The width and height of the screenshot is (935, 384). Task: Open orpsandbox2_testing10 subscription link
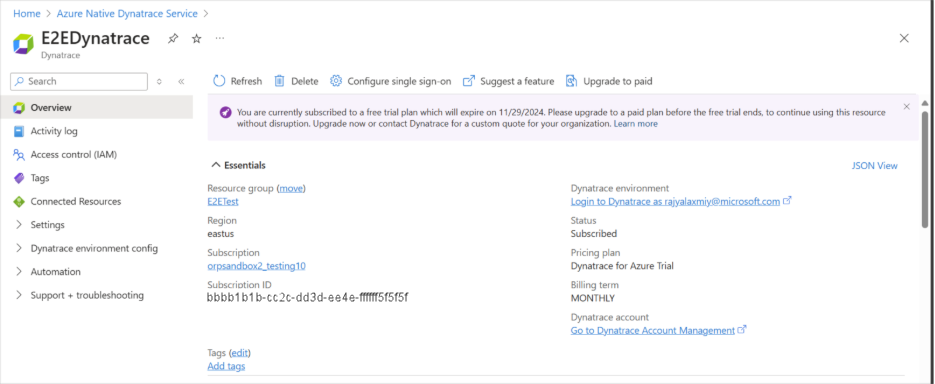[x=256, y=266]
